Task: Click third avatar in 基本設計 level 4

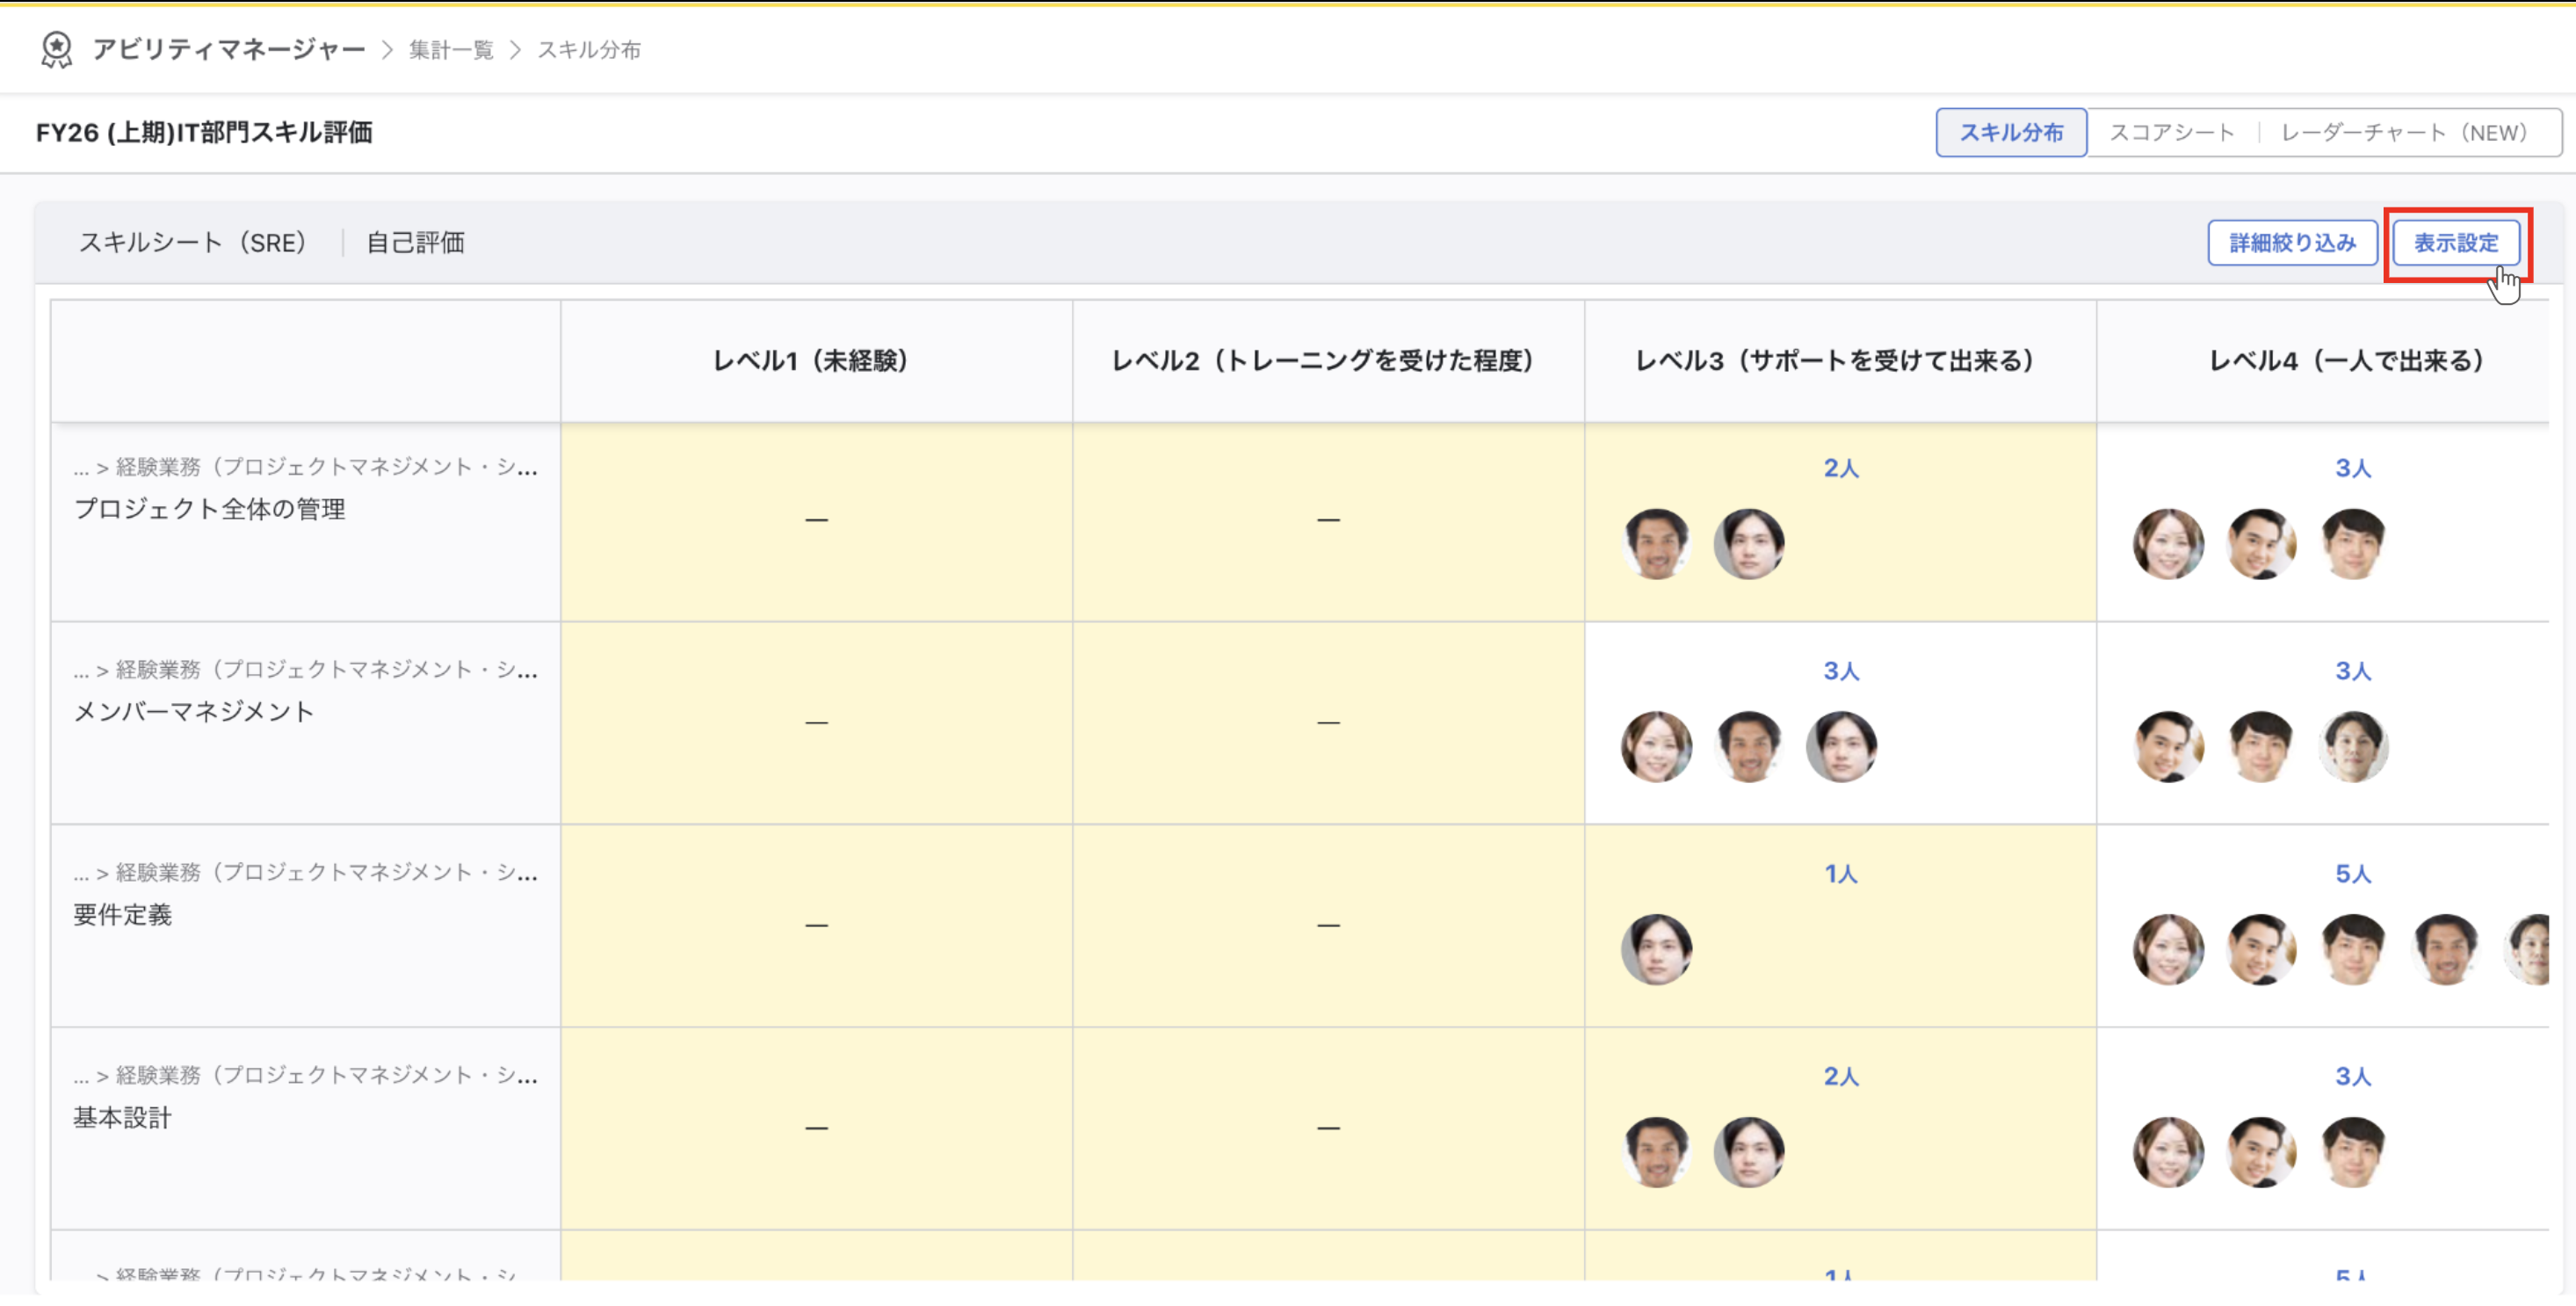Action: 2353,1153
